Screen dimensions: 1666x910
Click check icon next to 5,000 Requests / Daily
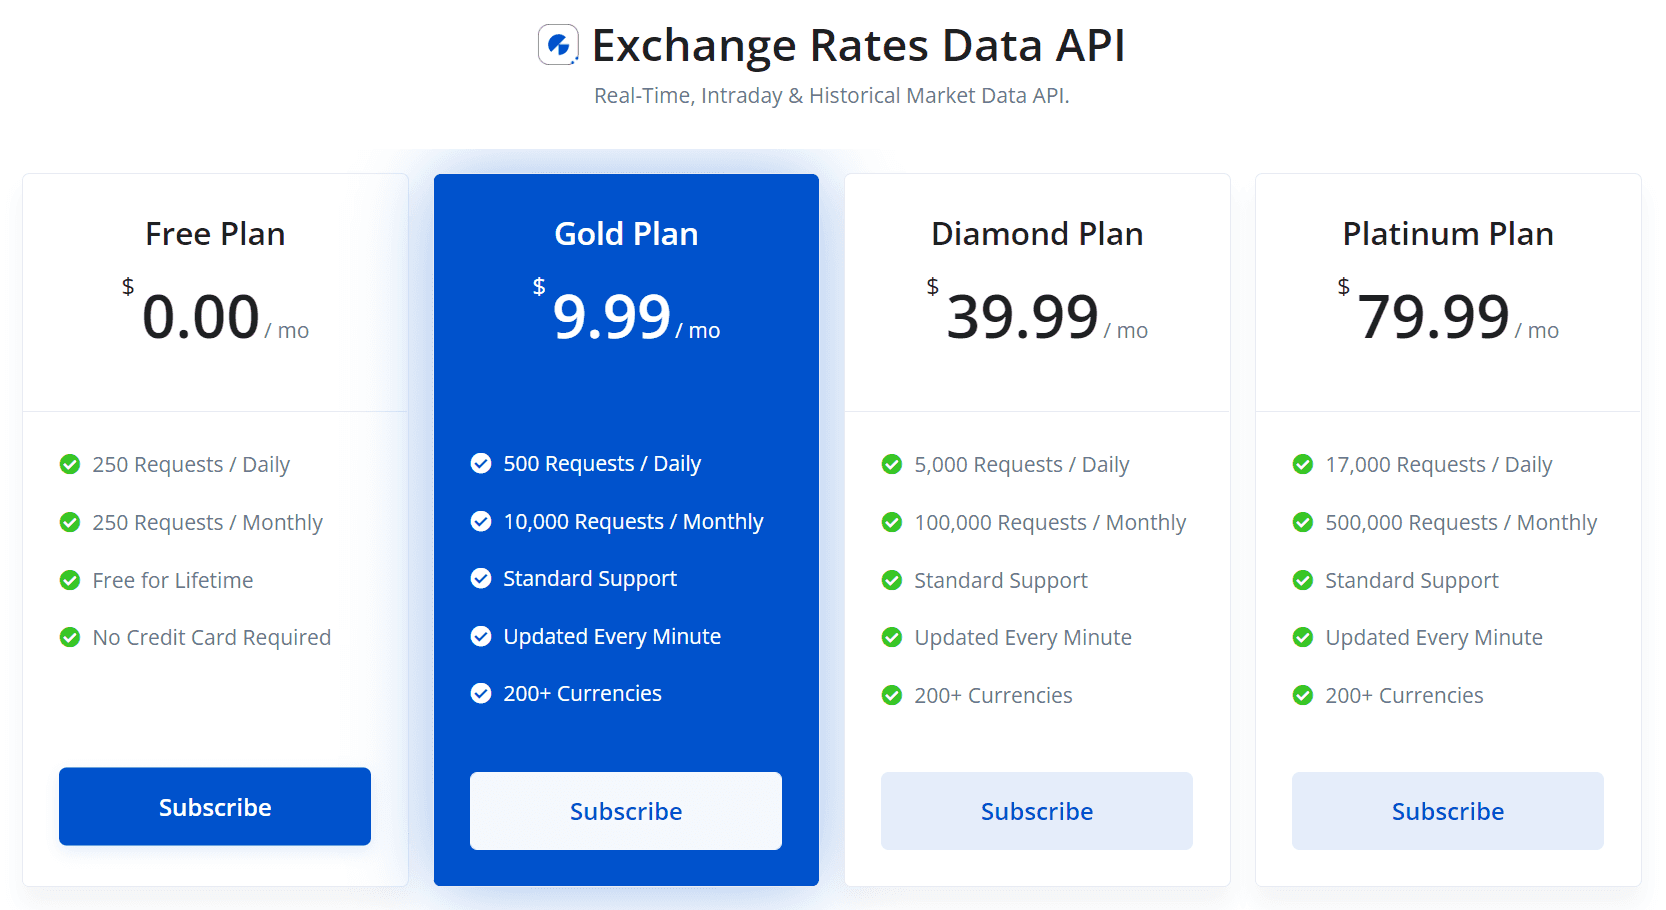[x=892, y=464]
